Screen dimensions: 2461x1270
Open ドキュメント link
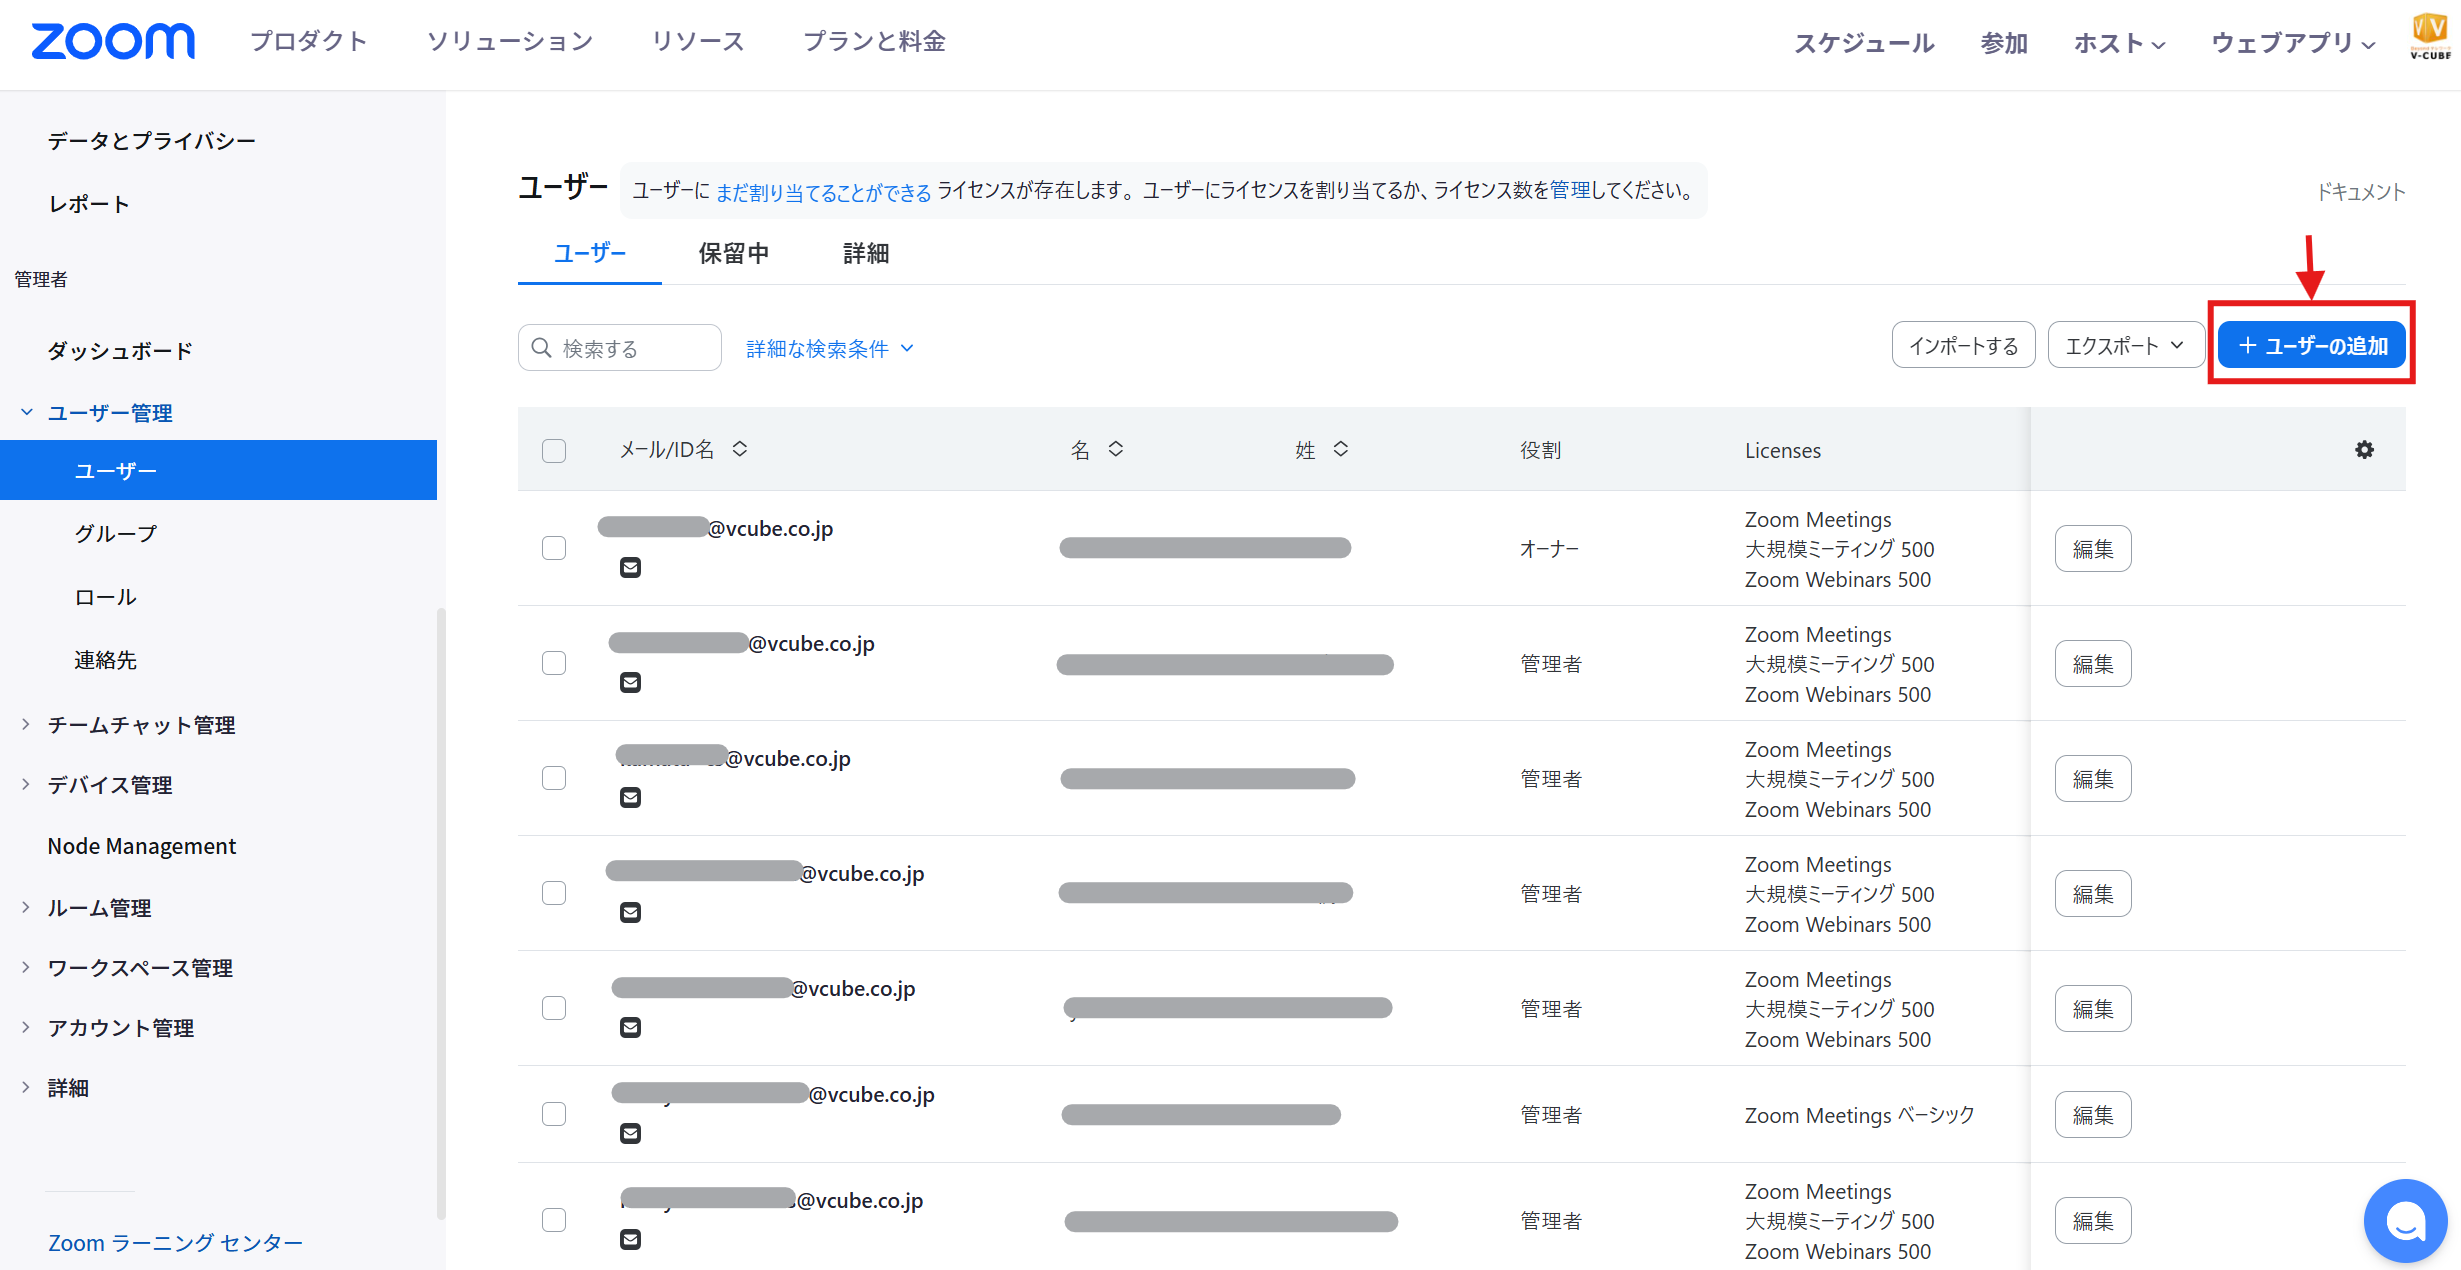pos(2361,191)
